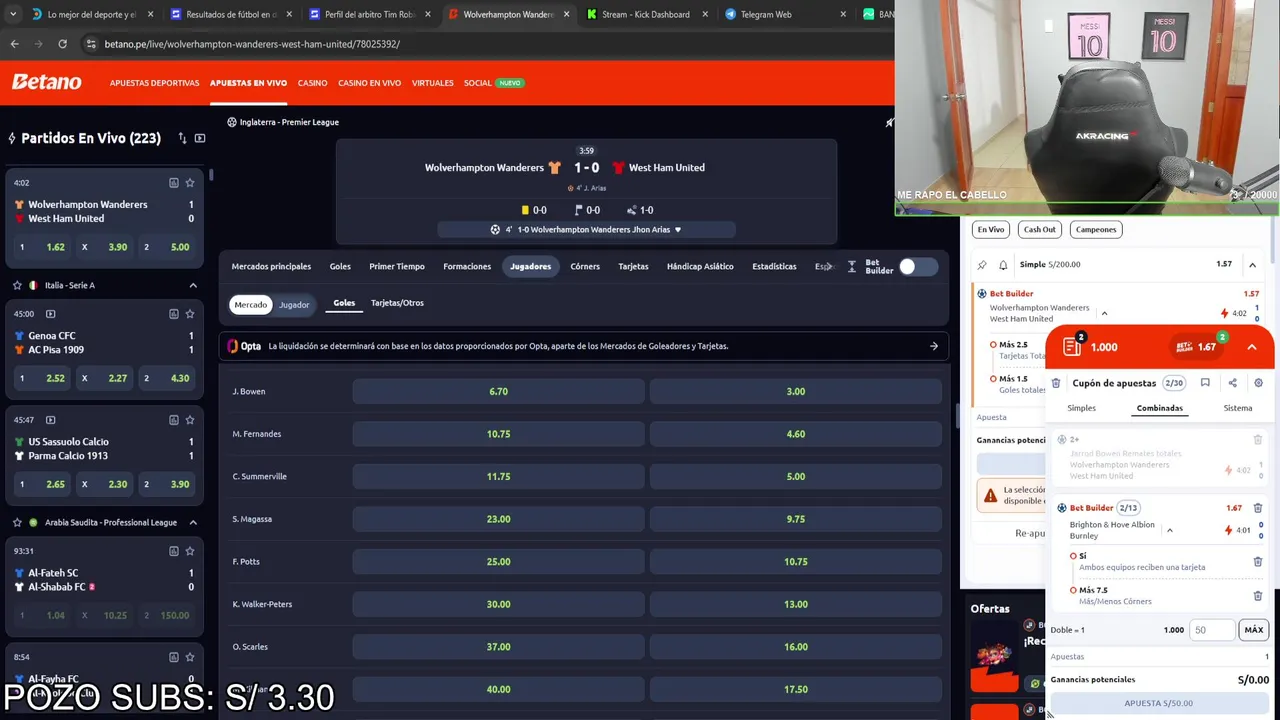The width and height of the screenshot is (1280, 720).
Task: Search Chrome tabs dropdown arrow
Action: 13,15
